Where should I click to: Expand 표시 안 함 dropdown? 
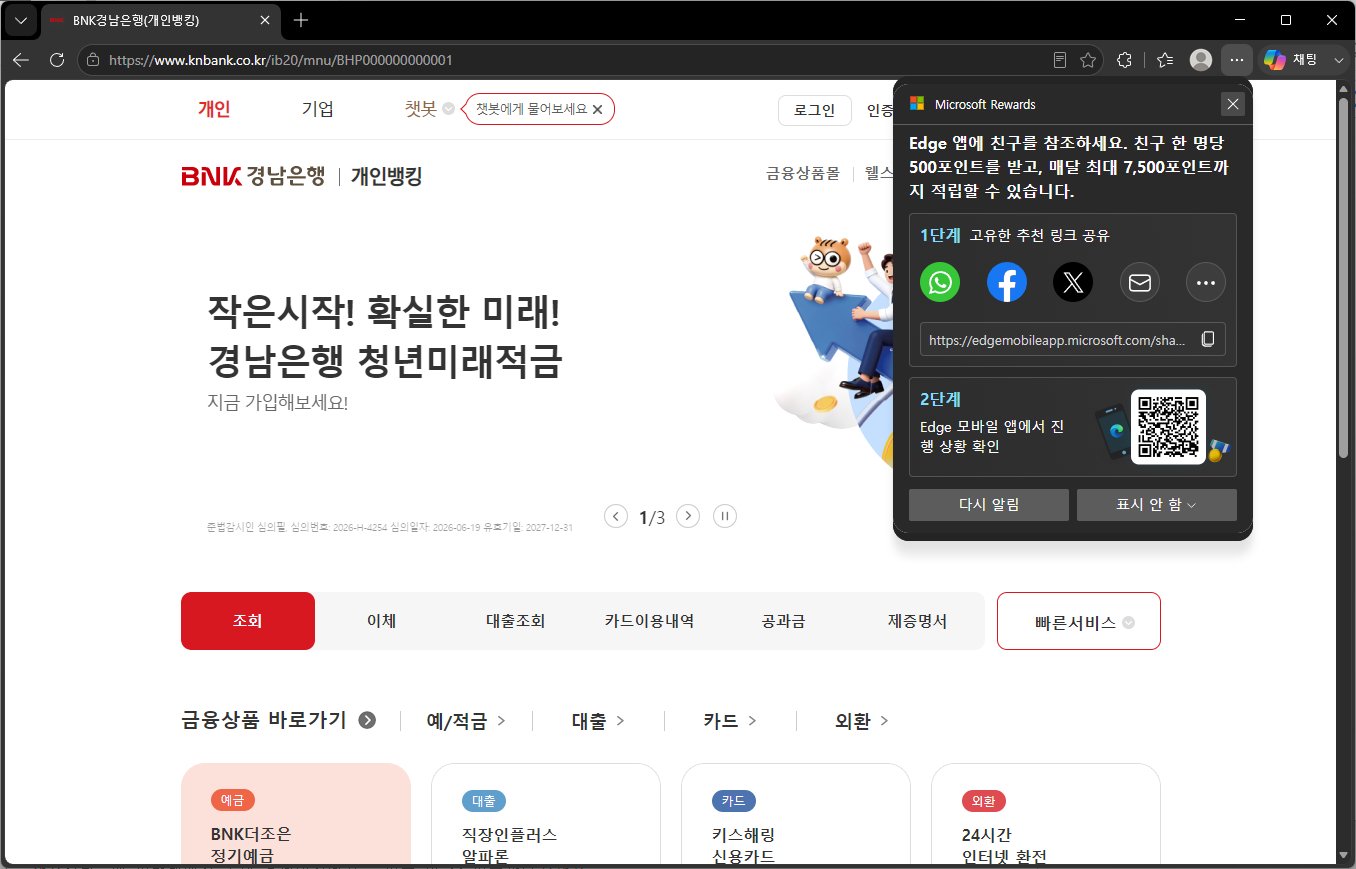1157,505
